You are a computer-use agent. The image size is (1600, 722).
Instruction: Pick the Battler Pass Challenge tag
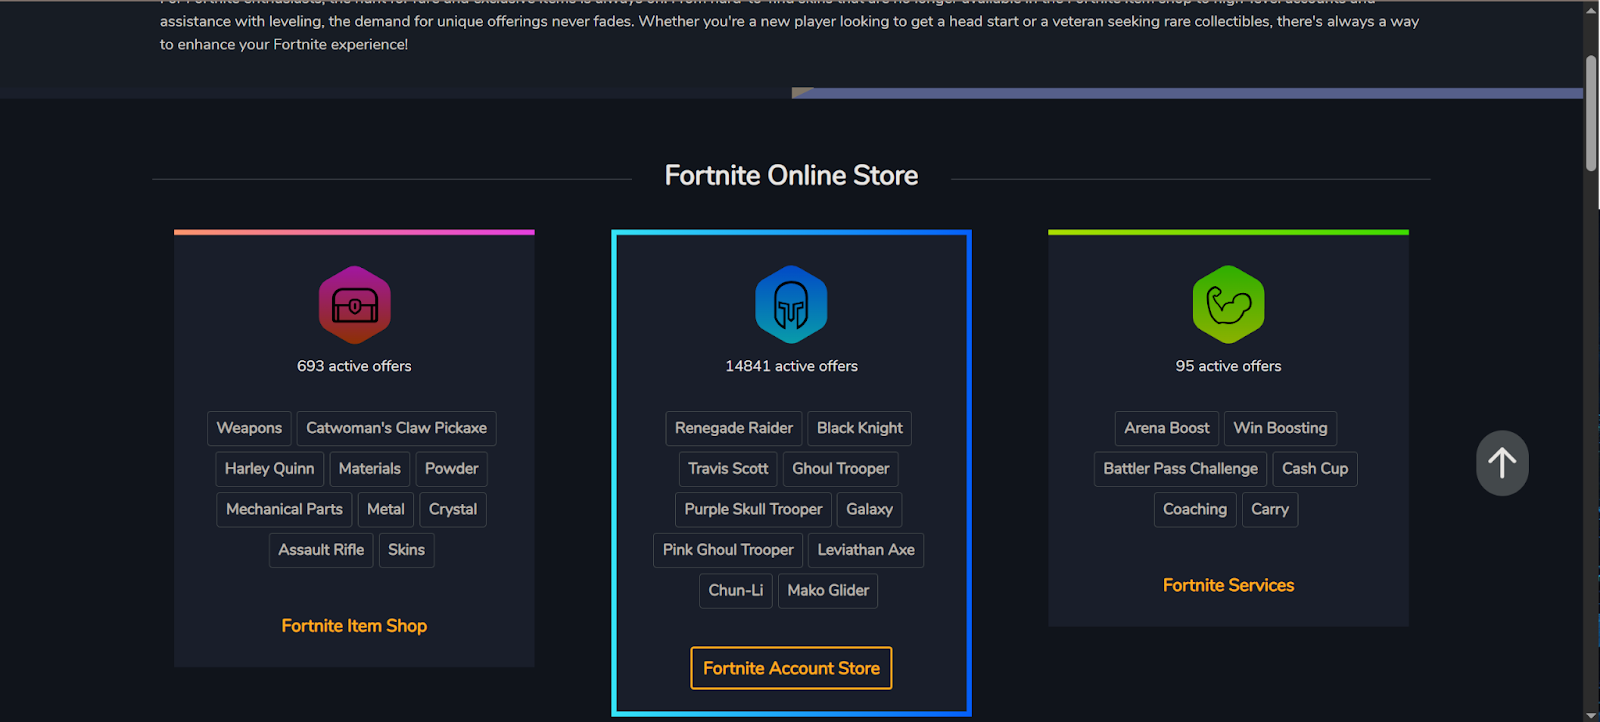click(1180, 469)
